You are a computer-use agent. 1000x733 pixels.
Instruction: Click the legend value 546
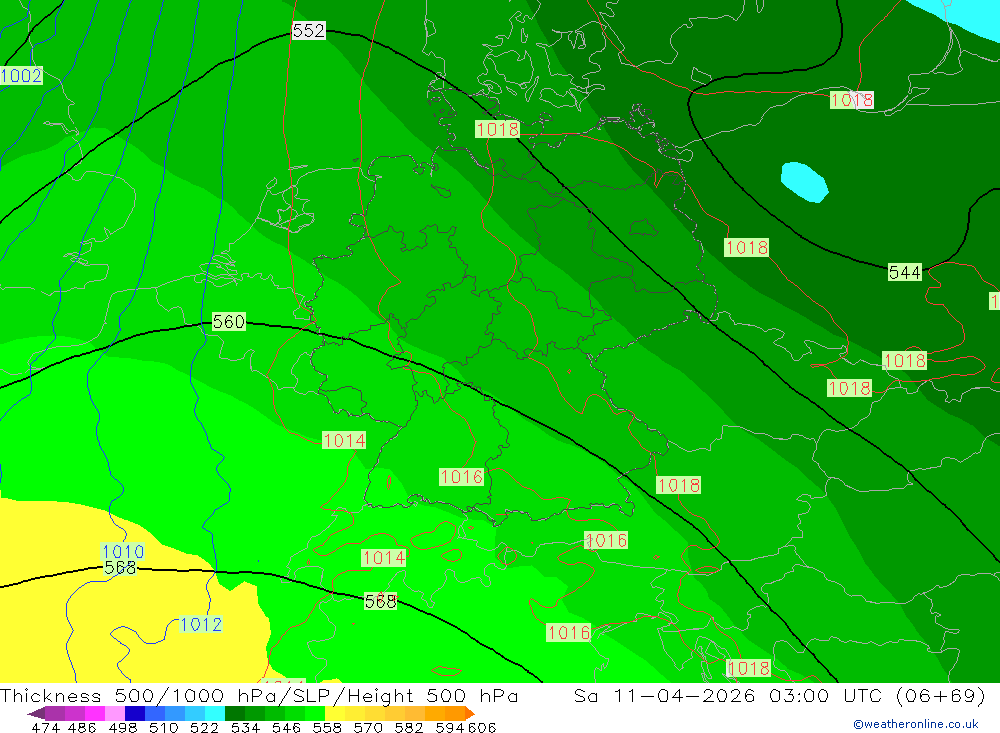pos(286,727)
